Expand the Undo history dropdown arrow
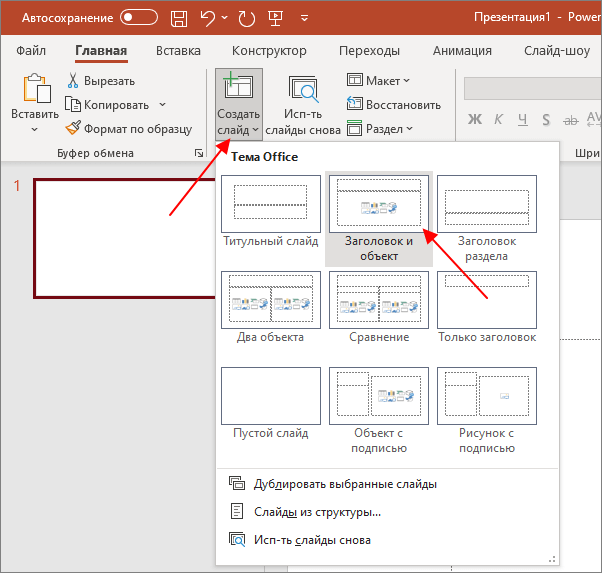602x573 pixels. [225, 18]
